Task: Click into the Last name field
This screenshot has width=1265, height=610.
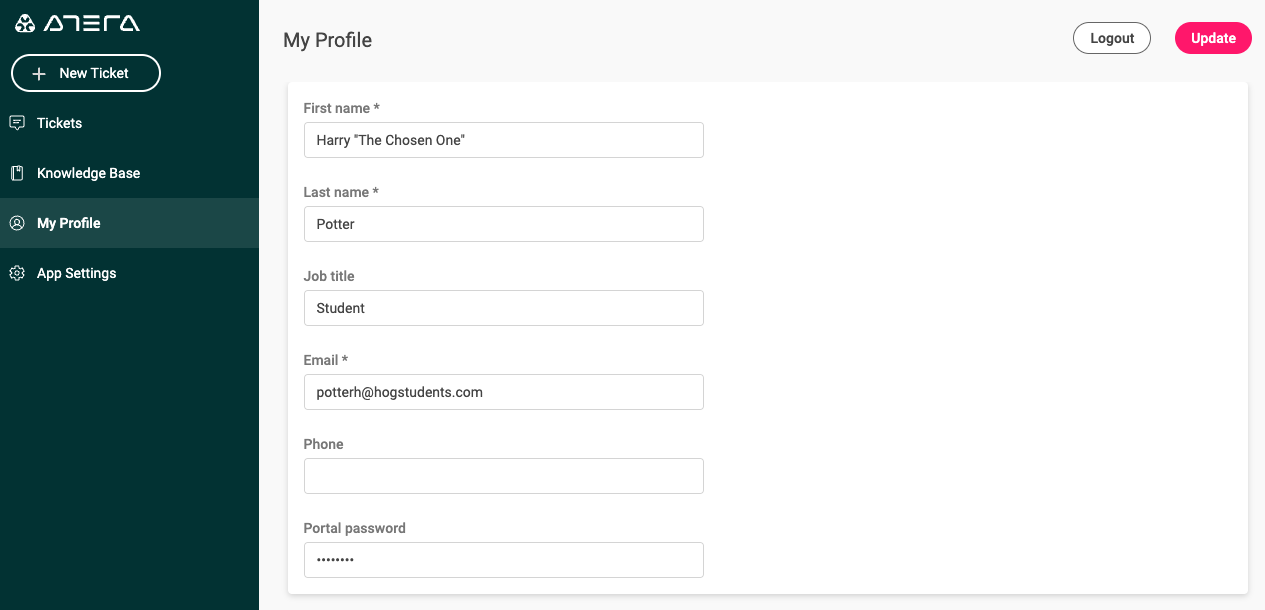Action: pos(504,224)
